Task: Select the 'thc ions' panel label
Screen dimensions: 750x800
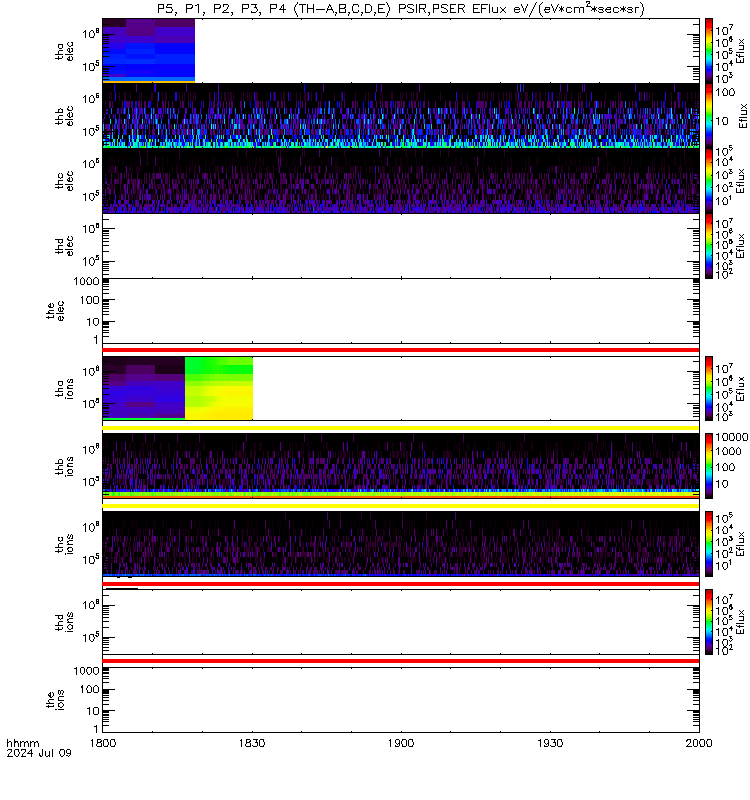Action: tap(64, 544)
